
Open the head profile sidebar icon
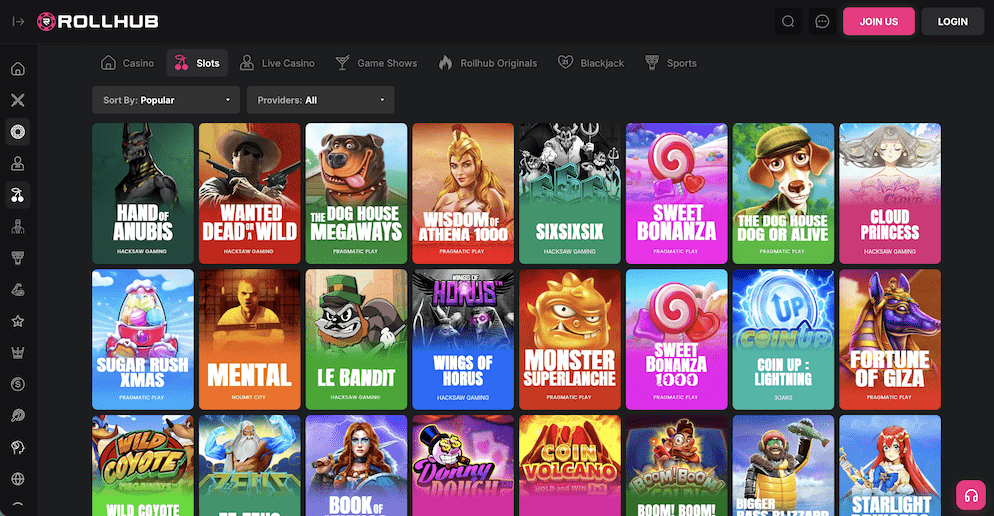pyautogui.click(x=18, y=448)
